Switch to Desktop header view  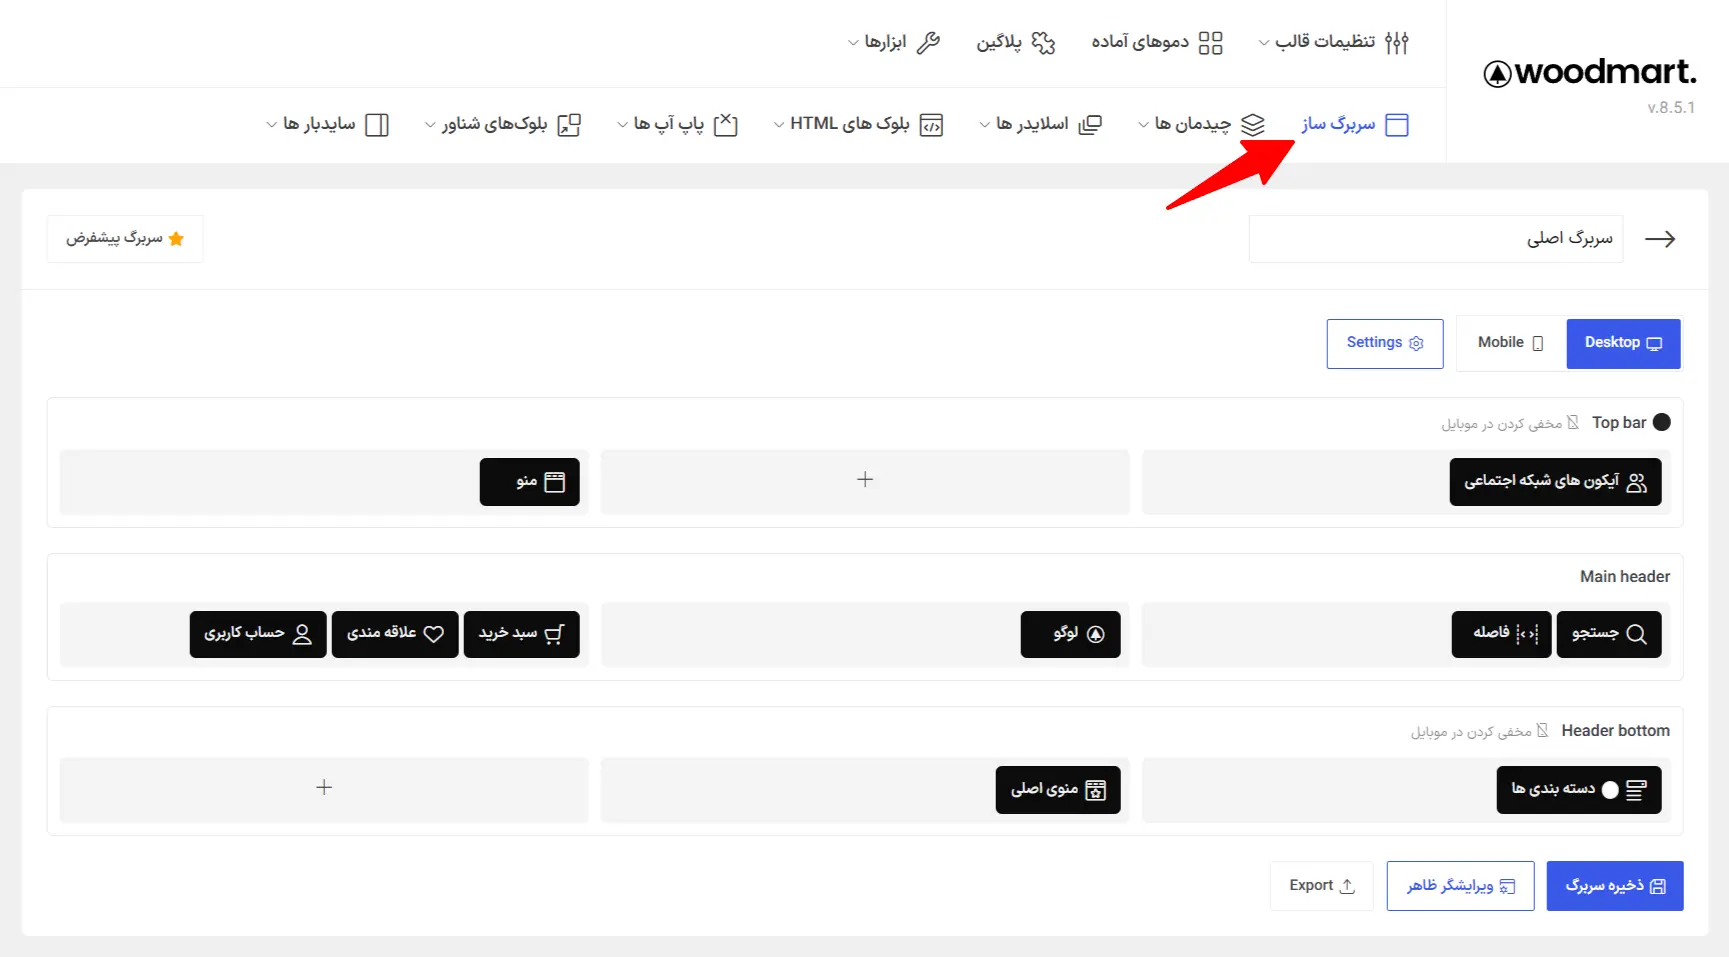(1623, 343)
